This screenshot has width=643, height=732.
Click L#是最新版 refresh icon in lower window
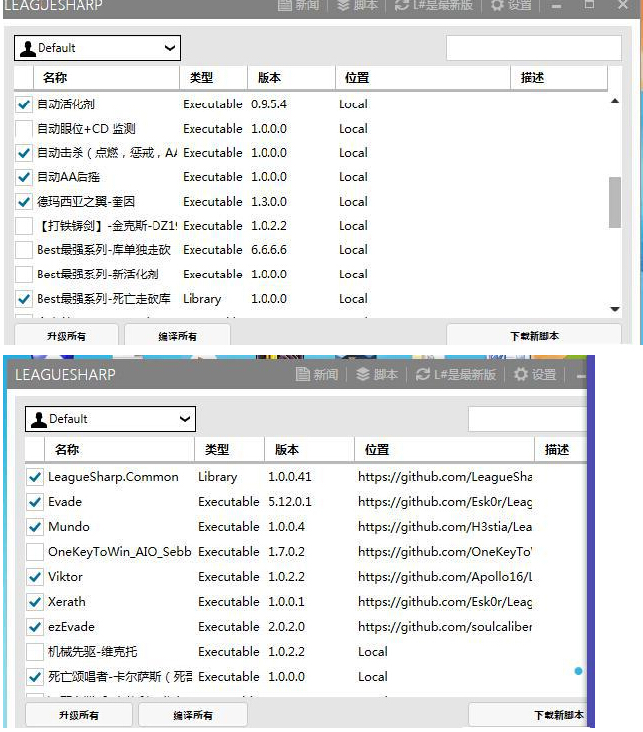pos(424,374)
